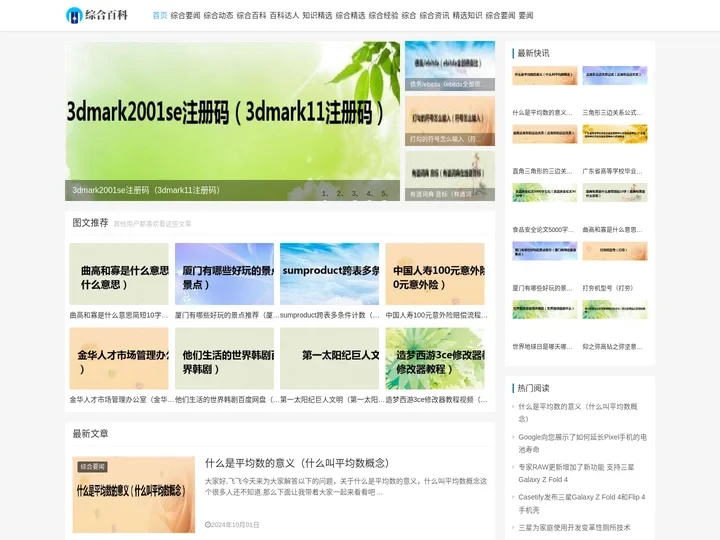Open sidebar thumbnail above 三角形三边关系公式… caption
Screen dimensions: 720x540
tap(615, 75)
